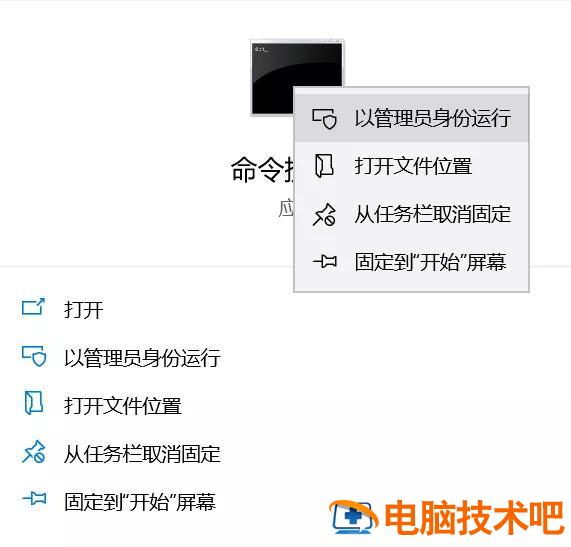Click 以管理员身份运行 in the lower action list
This screenshot has width=571, height=547.
point(142,358)
